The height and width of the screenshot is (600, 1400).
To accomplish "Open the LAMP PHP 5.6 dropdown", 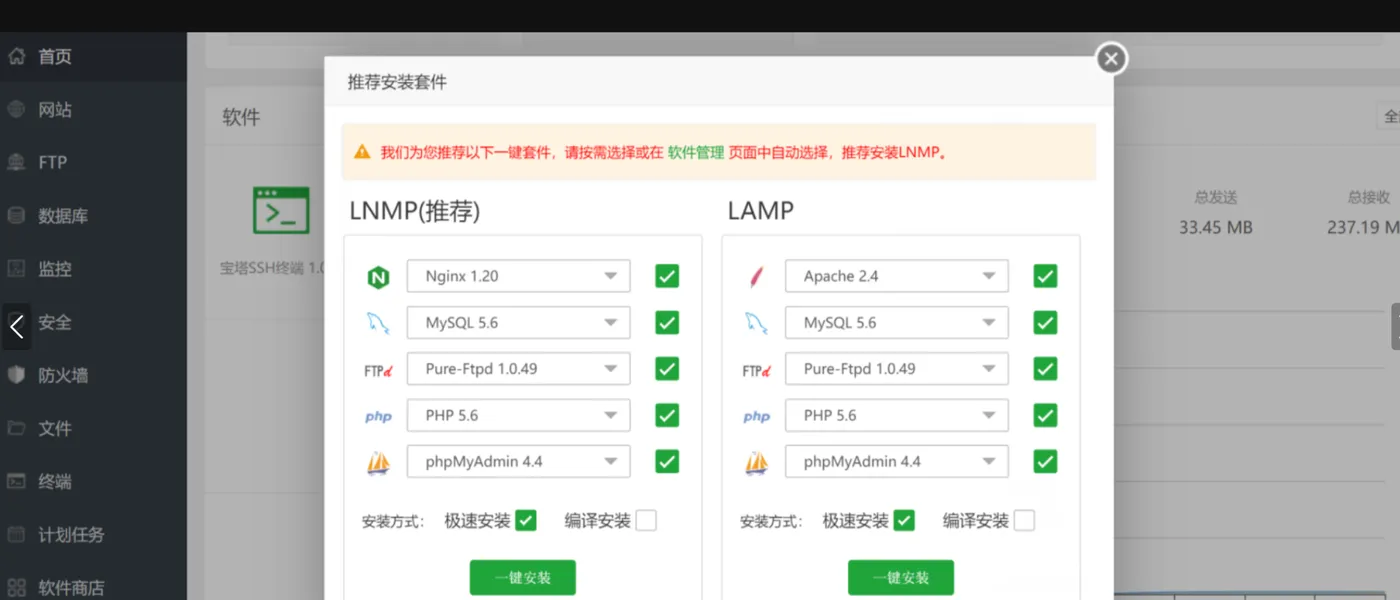I will click(896, 415).
